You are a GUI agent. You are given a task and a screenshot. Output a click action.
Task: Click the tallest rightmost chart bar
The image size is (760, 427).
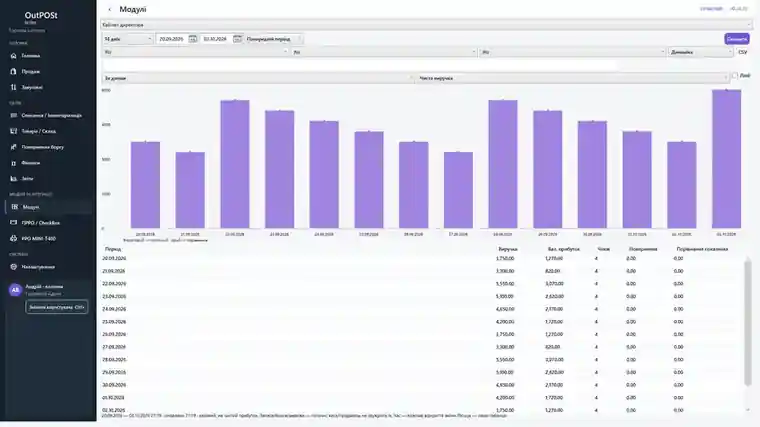click(726, 159)
